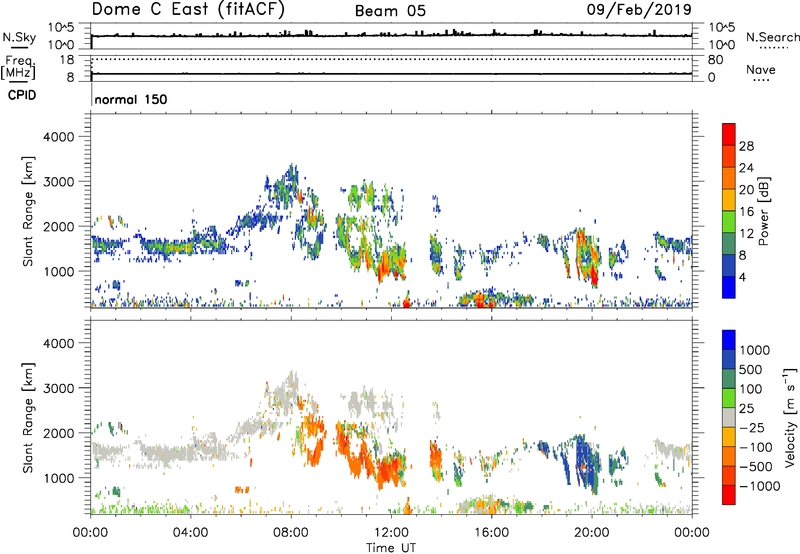Click the "80" Nave axis value

[715, 60]
